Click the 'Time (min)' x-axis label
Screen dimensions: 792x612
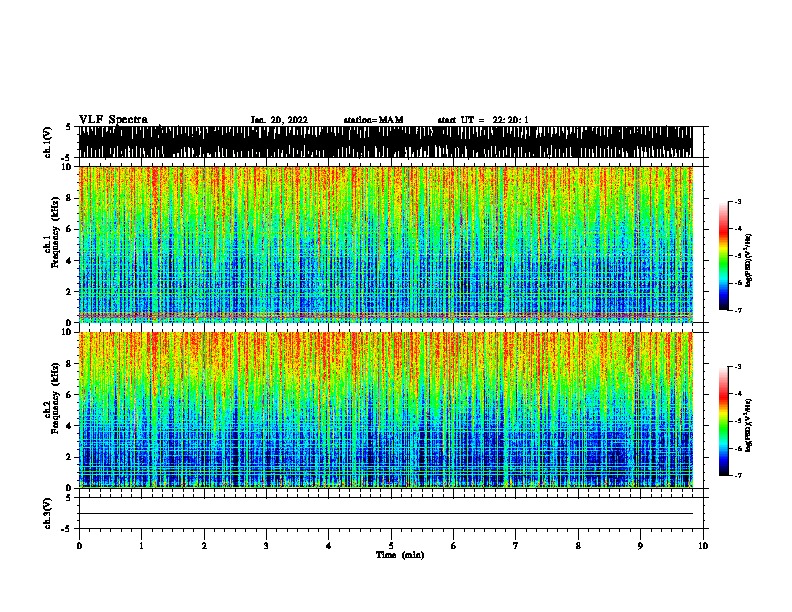(400, 555)
